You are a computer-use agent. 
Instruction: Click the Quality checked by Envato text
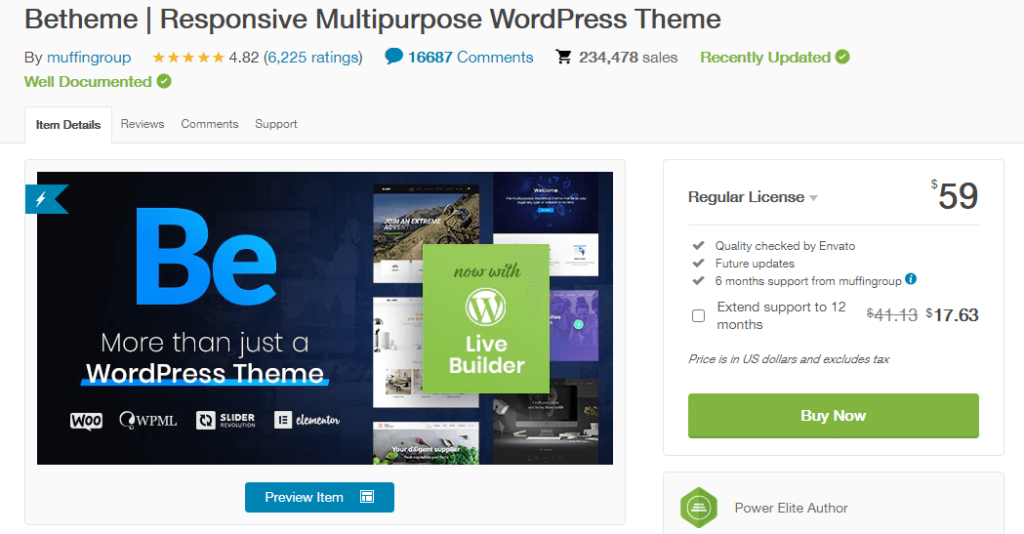785,246
